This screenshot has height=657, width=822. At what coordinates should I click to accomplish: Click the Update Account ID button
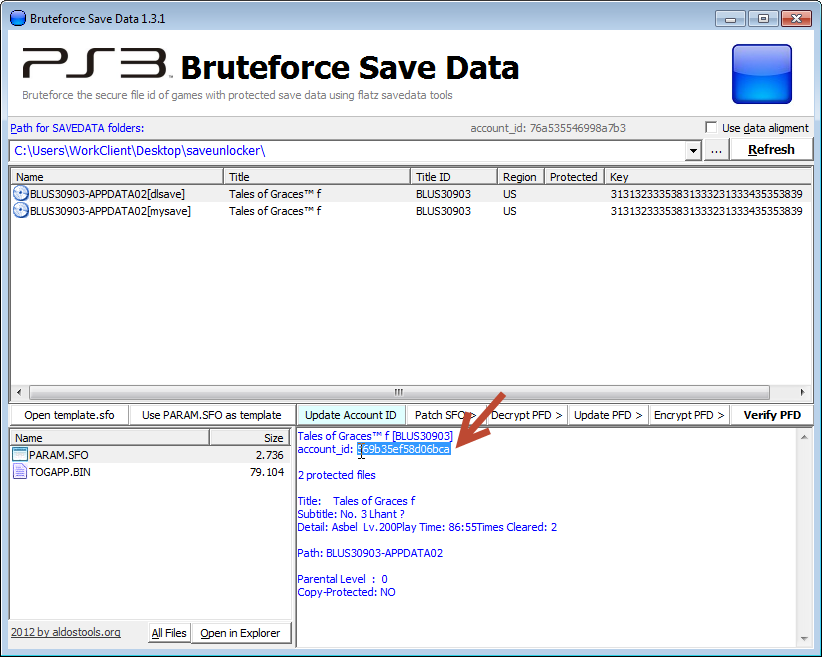pos(350,415)
